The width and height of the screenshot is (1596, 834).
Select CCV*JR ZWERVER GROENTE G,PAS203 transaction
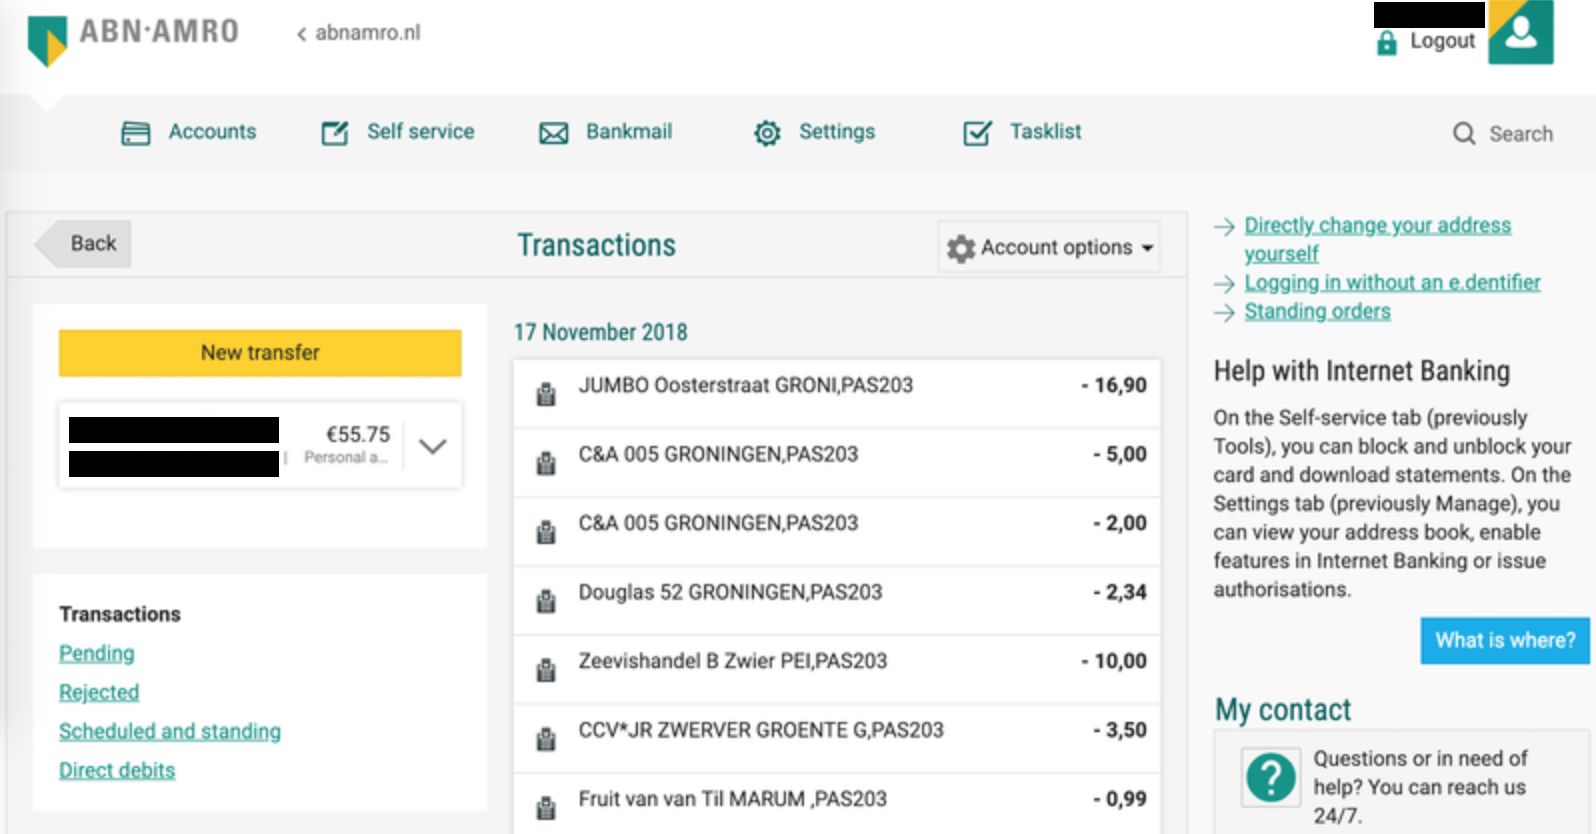[837, 739]
